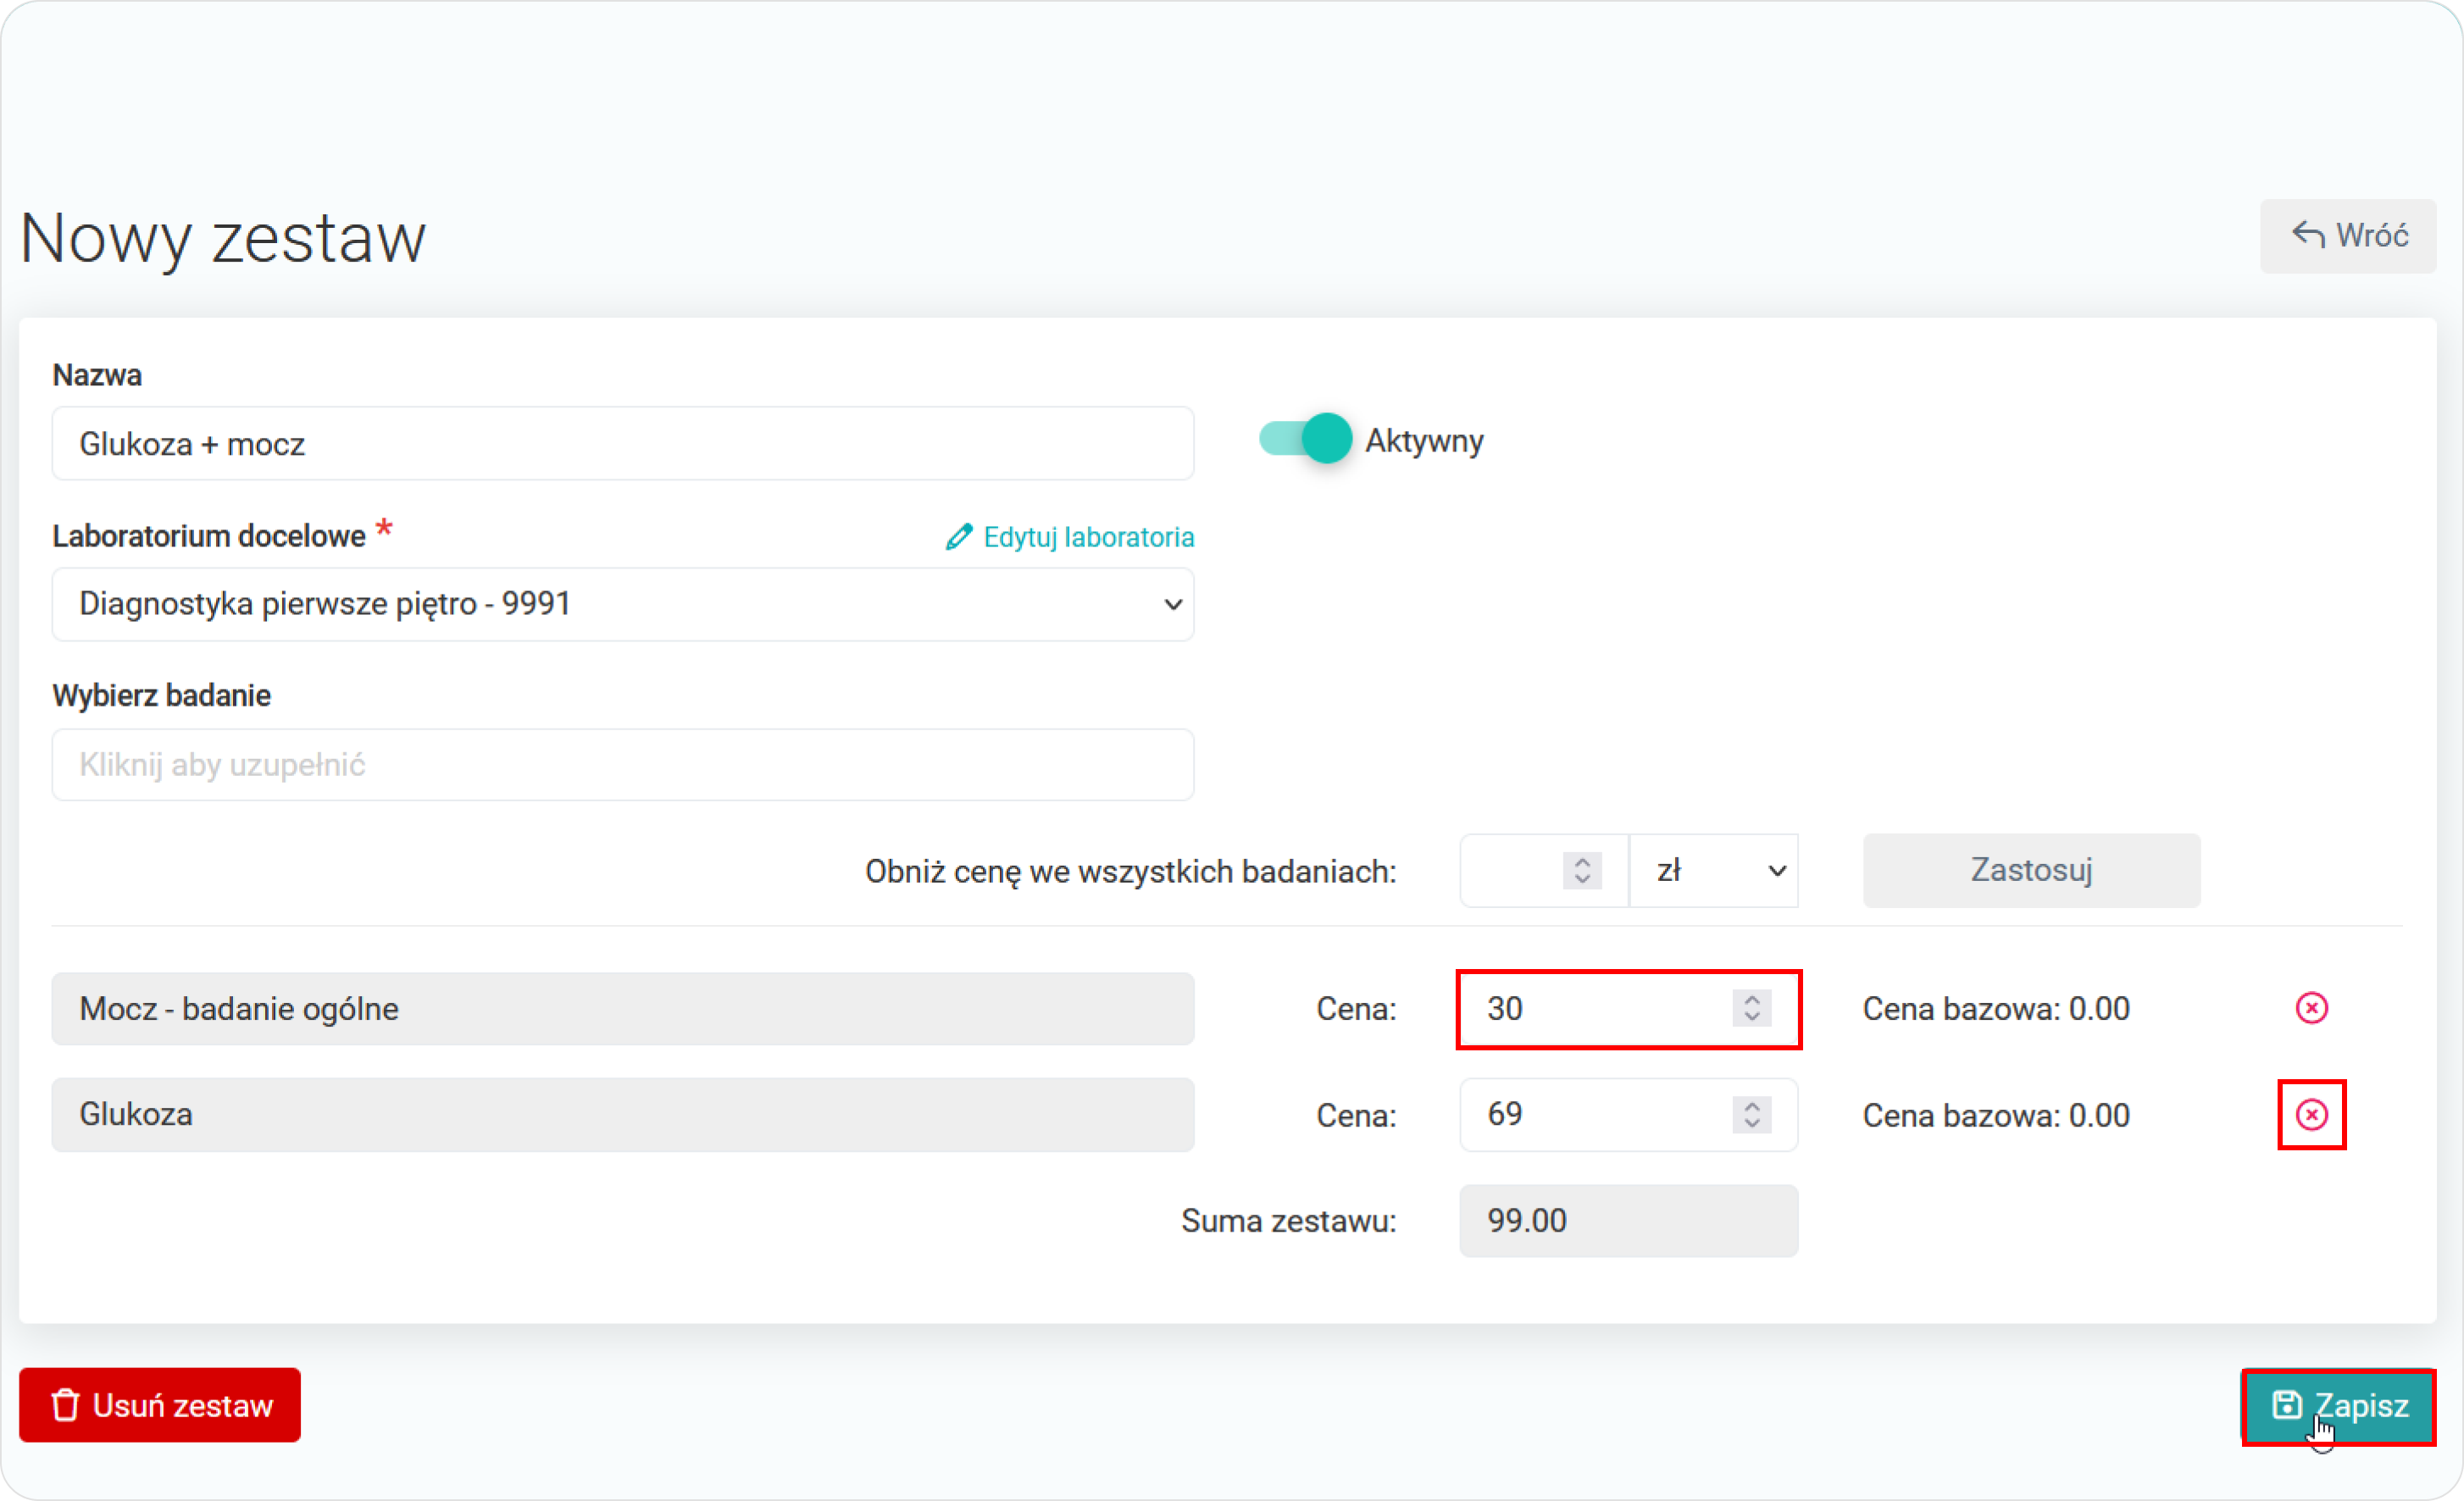Click the discount amount input field
This screenshot has height=1501, width=2464.
[1544, 870]
